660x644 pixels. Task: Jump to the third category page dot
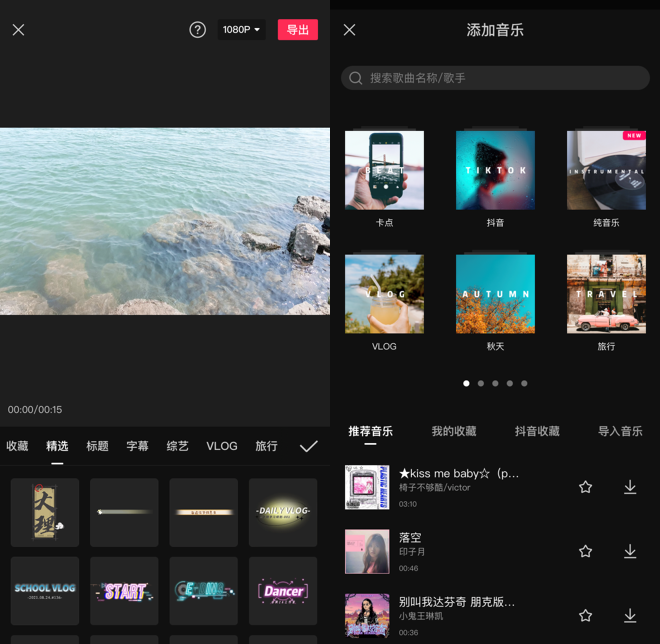coord(495,383)
